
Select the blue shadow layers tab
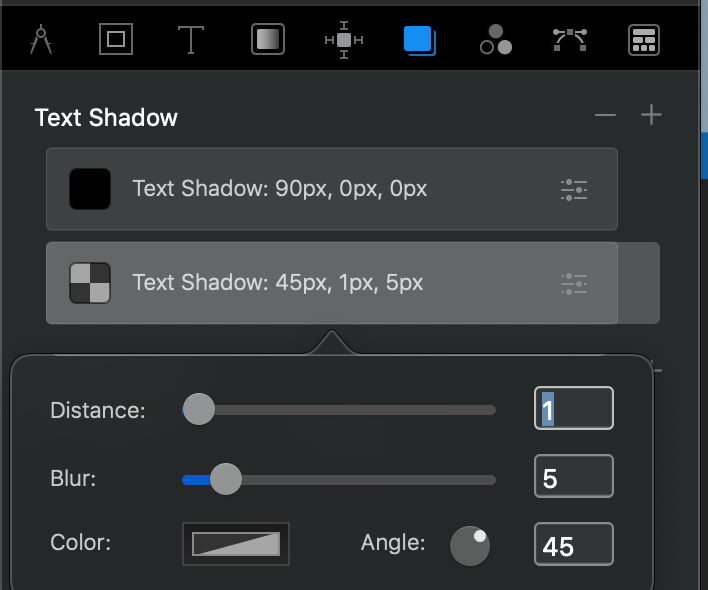[420, 40]
